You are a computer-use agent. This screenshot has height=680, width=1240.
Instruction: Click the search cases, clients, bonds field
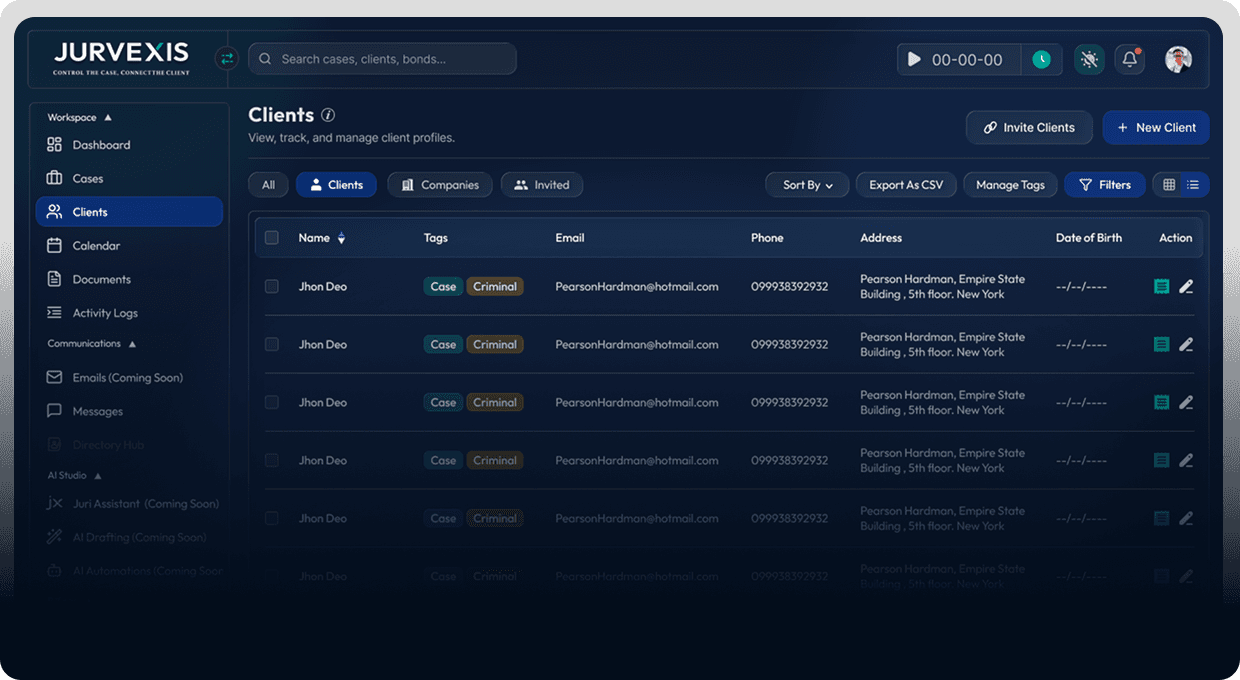click(x=382, y=59)
